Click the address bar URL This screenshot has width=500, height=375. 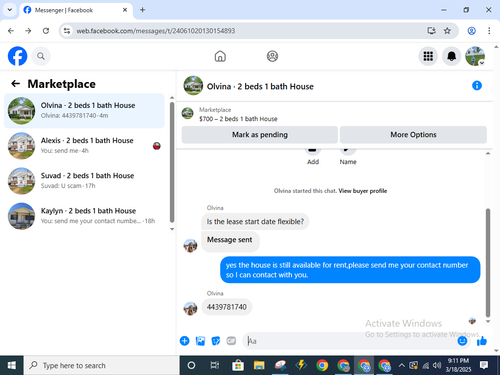pos(156,31)
